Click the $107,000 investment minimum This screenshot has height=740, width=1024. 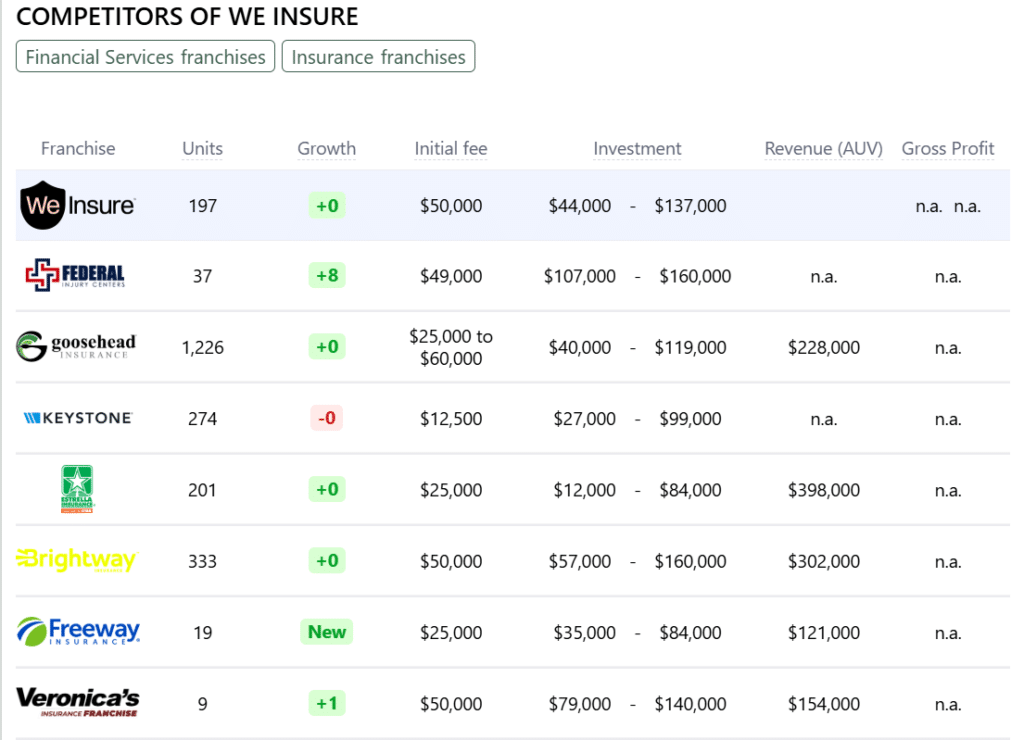(x=580, y=276)
